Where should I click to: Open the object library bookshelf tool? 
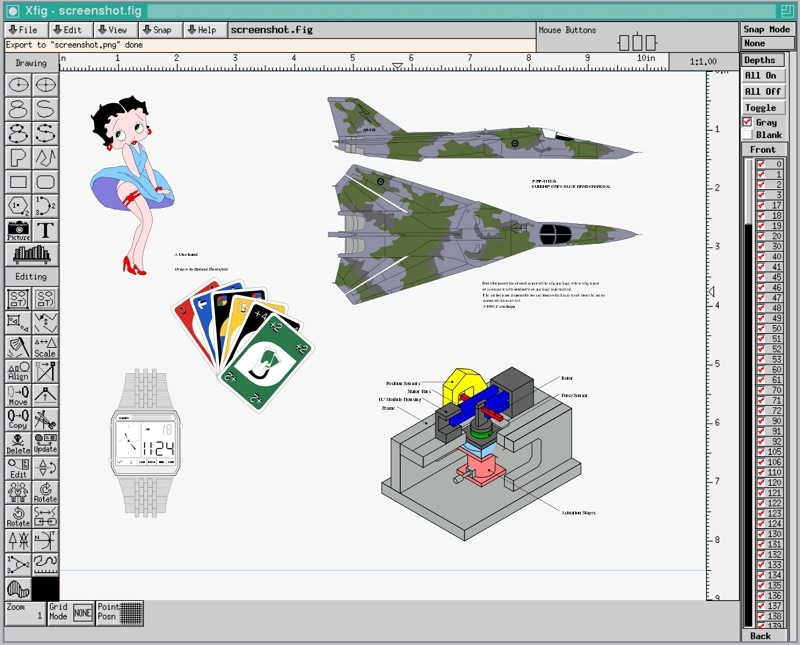point(32,255)
